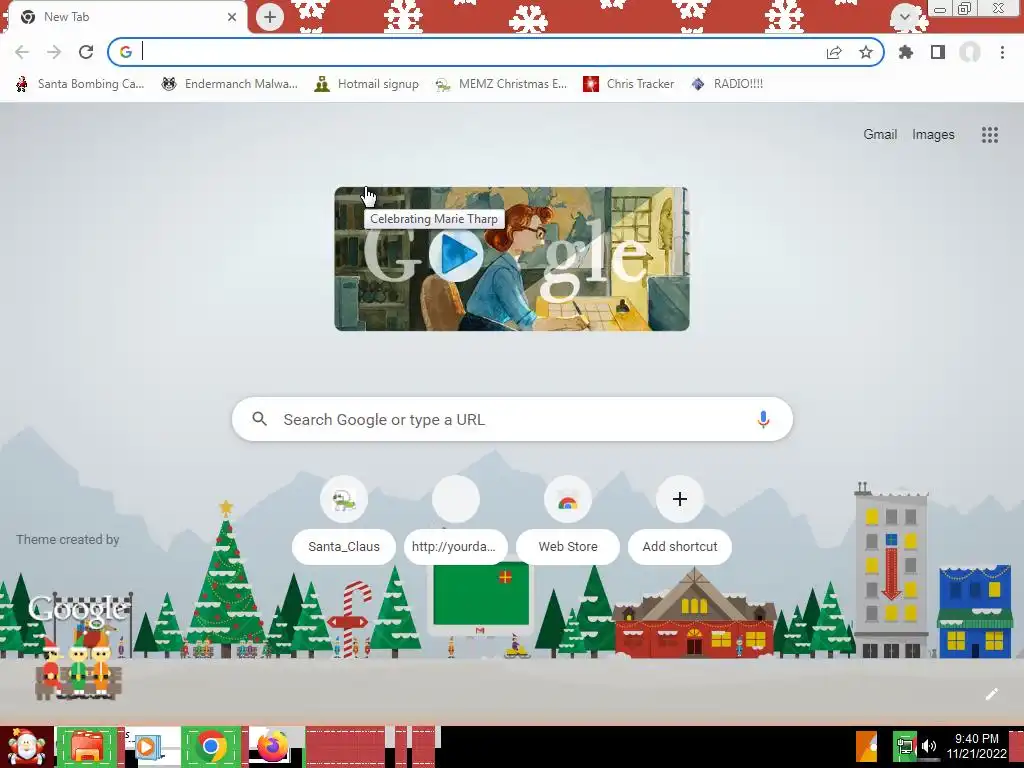Open the Santa_Claus shortcut icon
Image resolution: width=1024 pixels, height=768 pixels.
[x=344, y=500]
